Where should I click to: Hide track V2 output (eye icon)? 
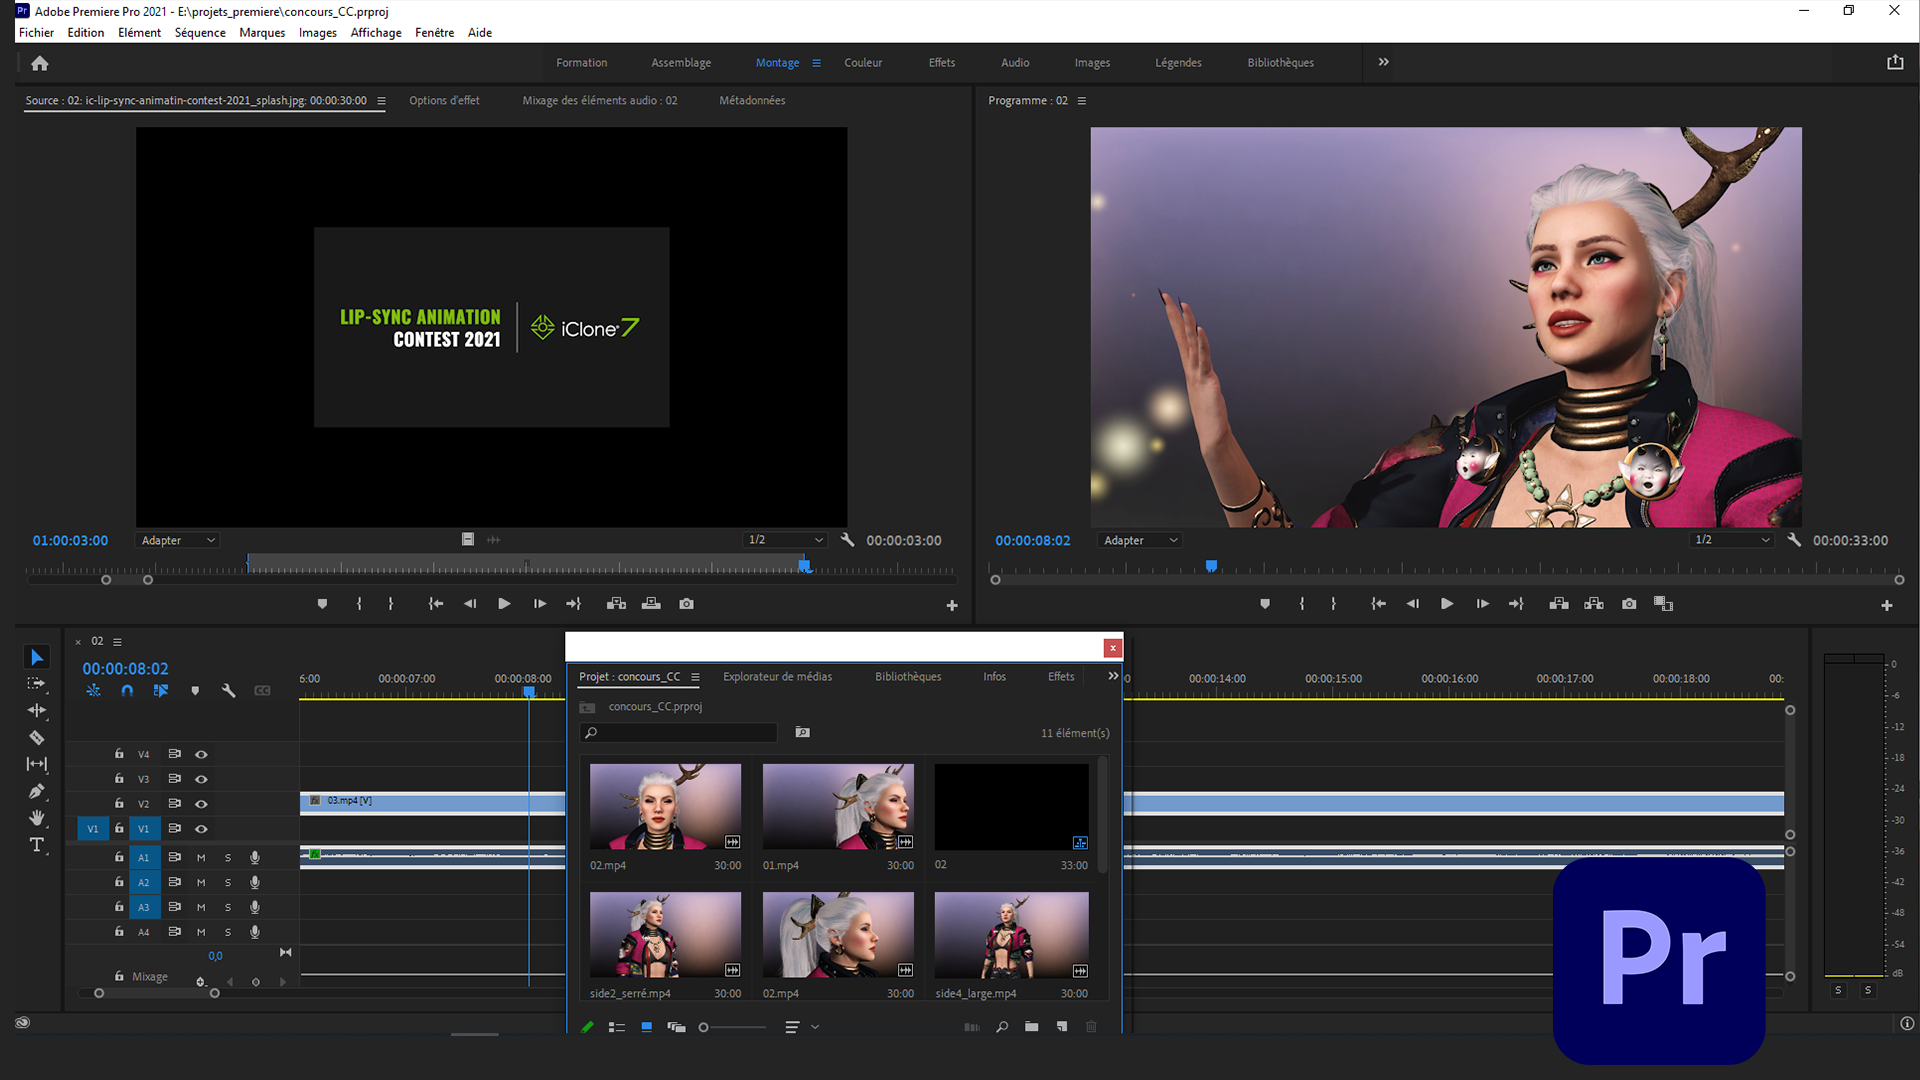(201, 804)
